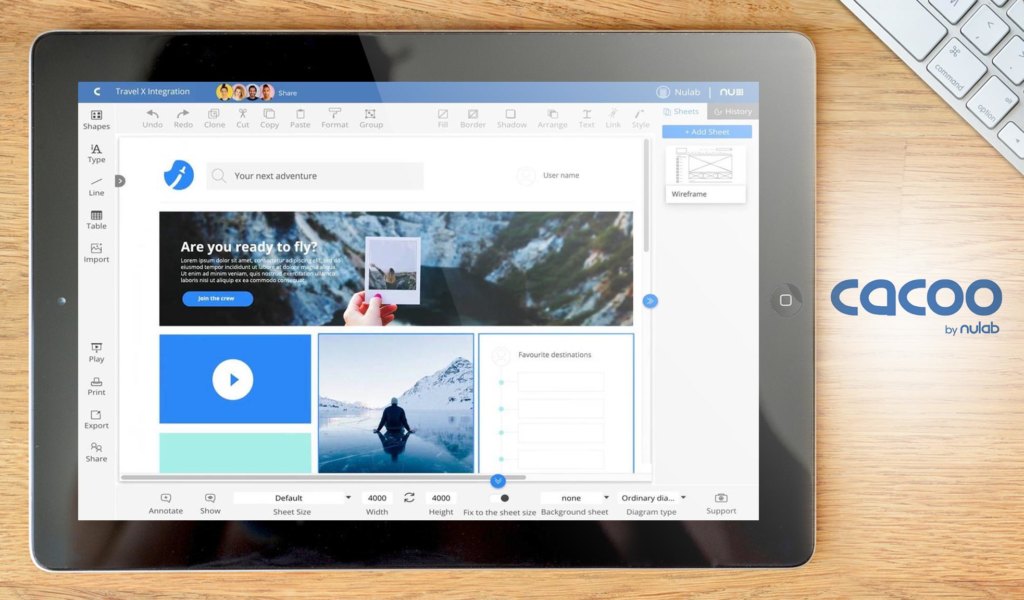This screenshot has width=1024, height=600.
Task: Open the Sheet Size dropdown
Action: click(x=292, y=498)
